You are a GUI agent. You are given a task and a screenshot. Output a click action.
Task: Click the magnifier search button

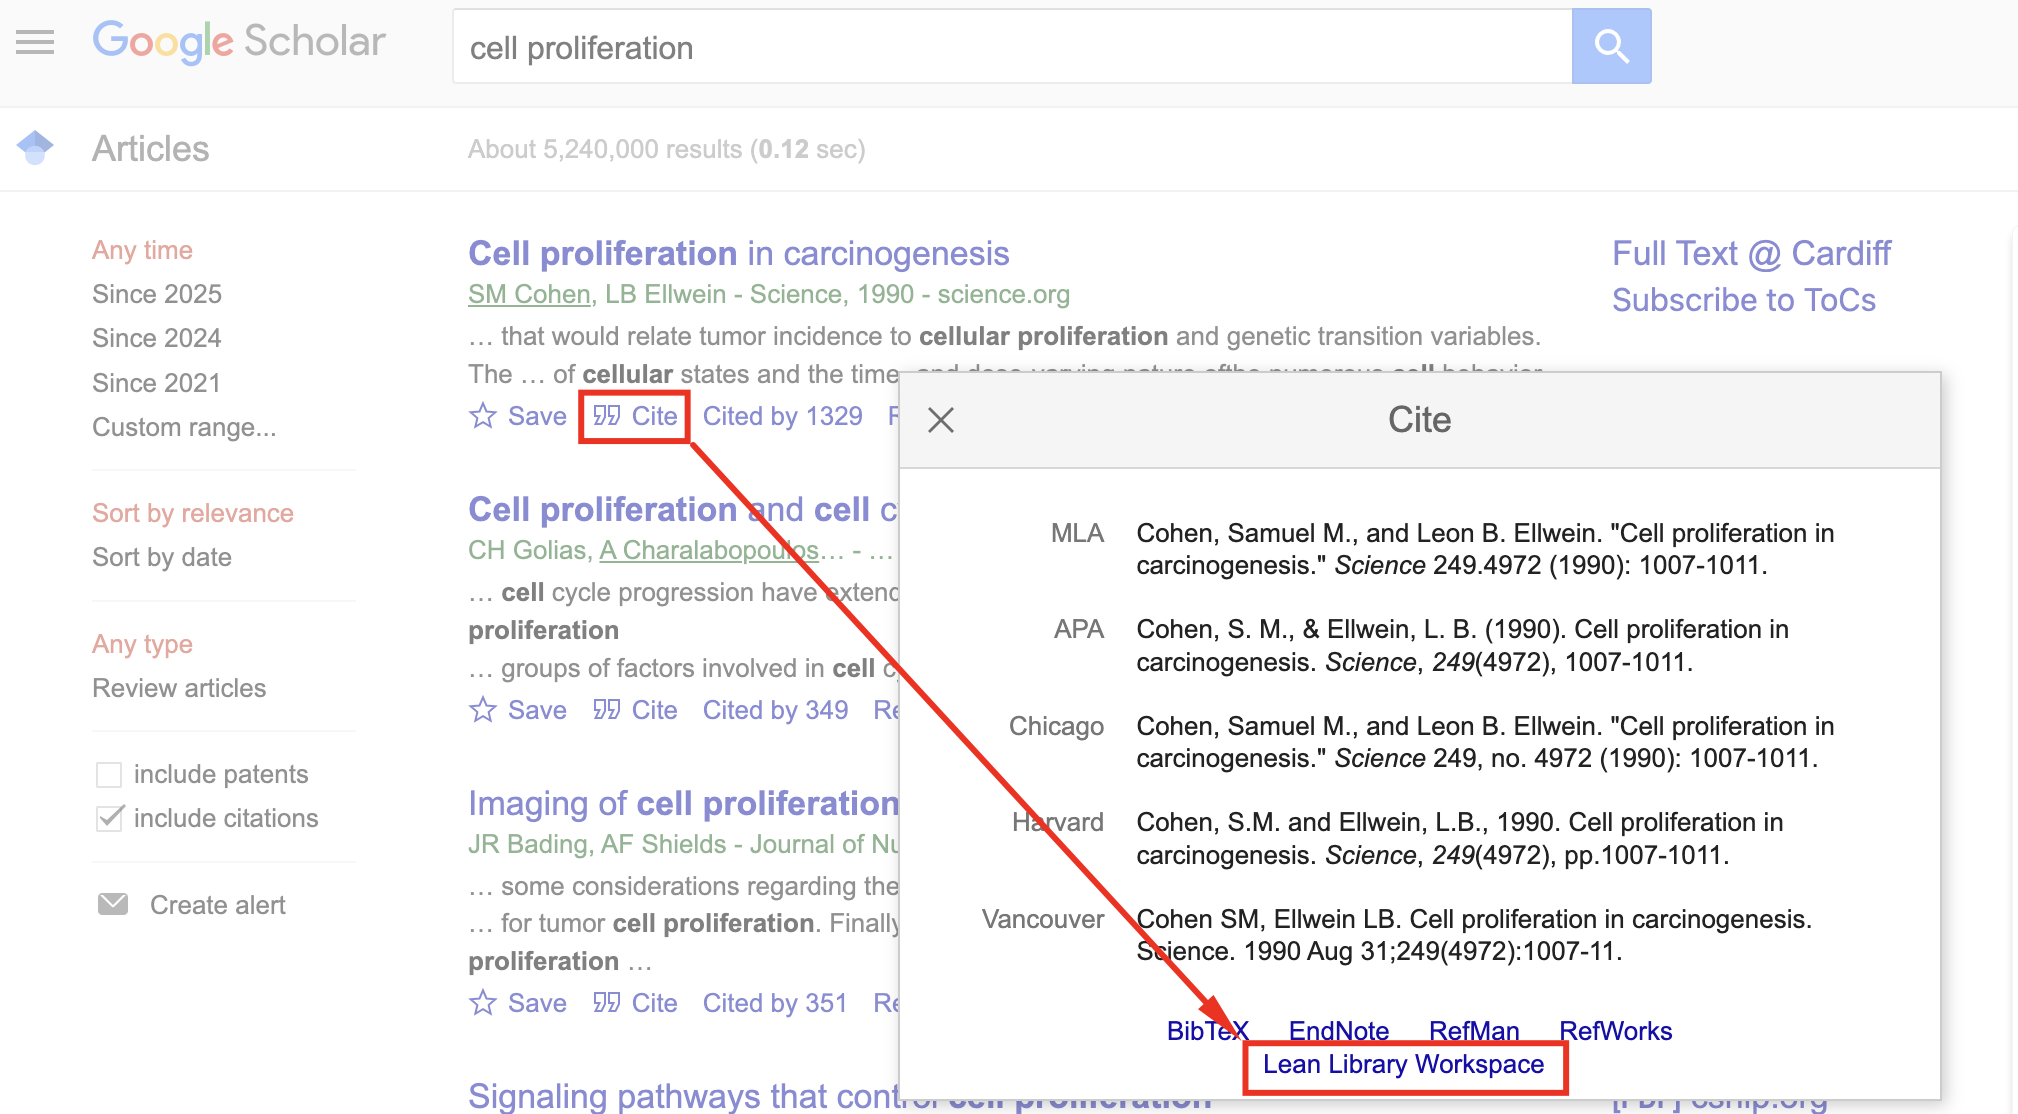[x=1611, y=46]
